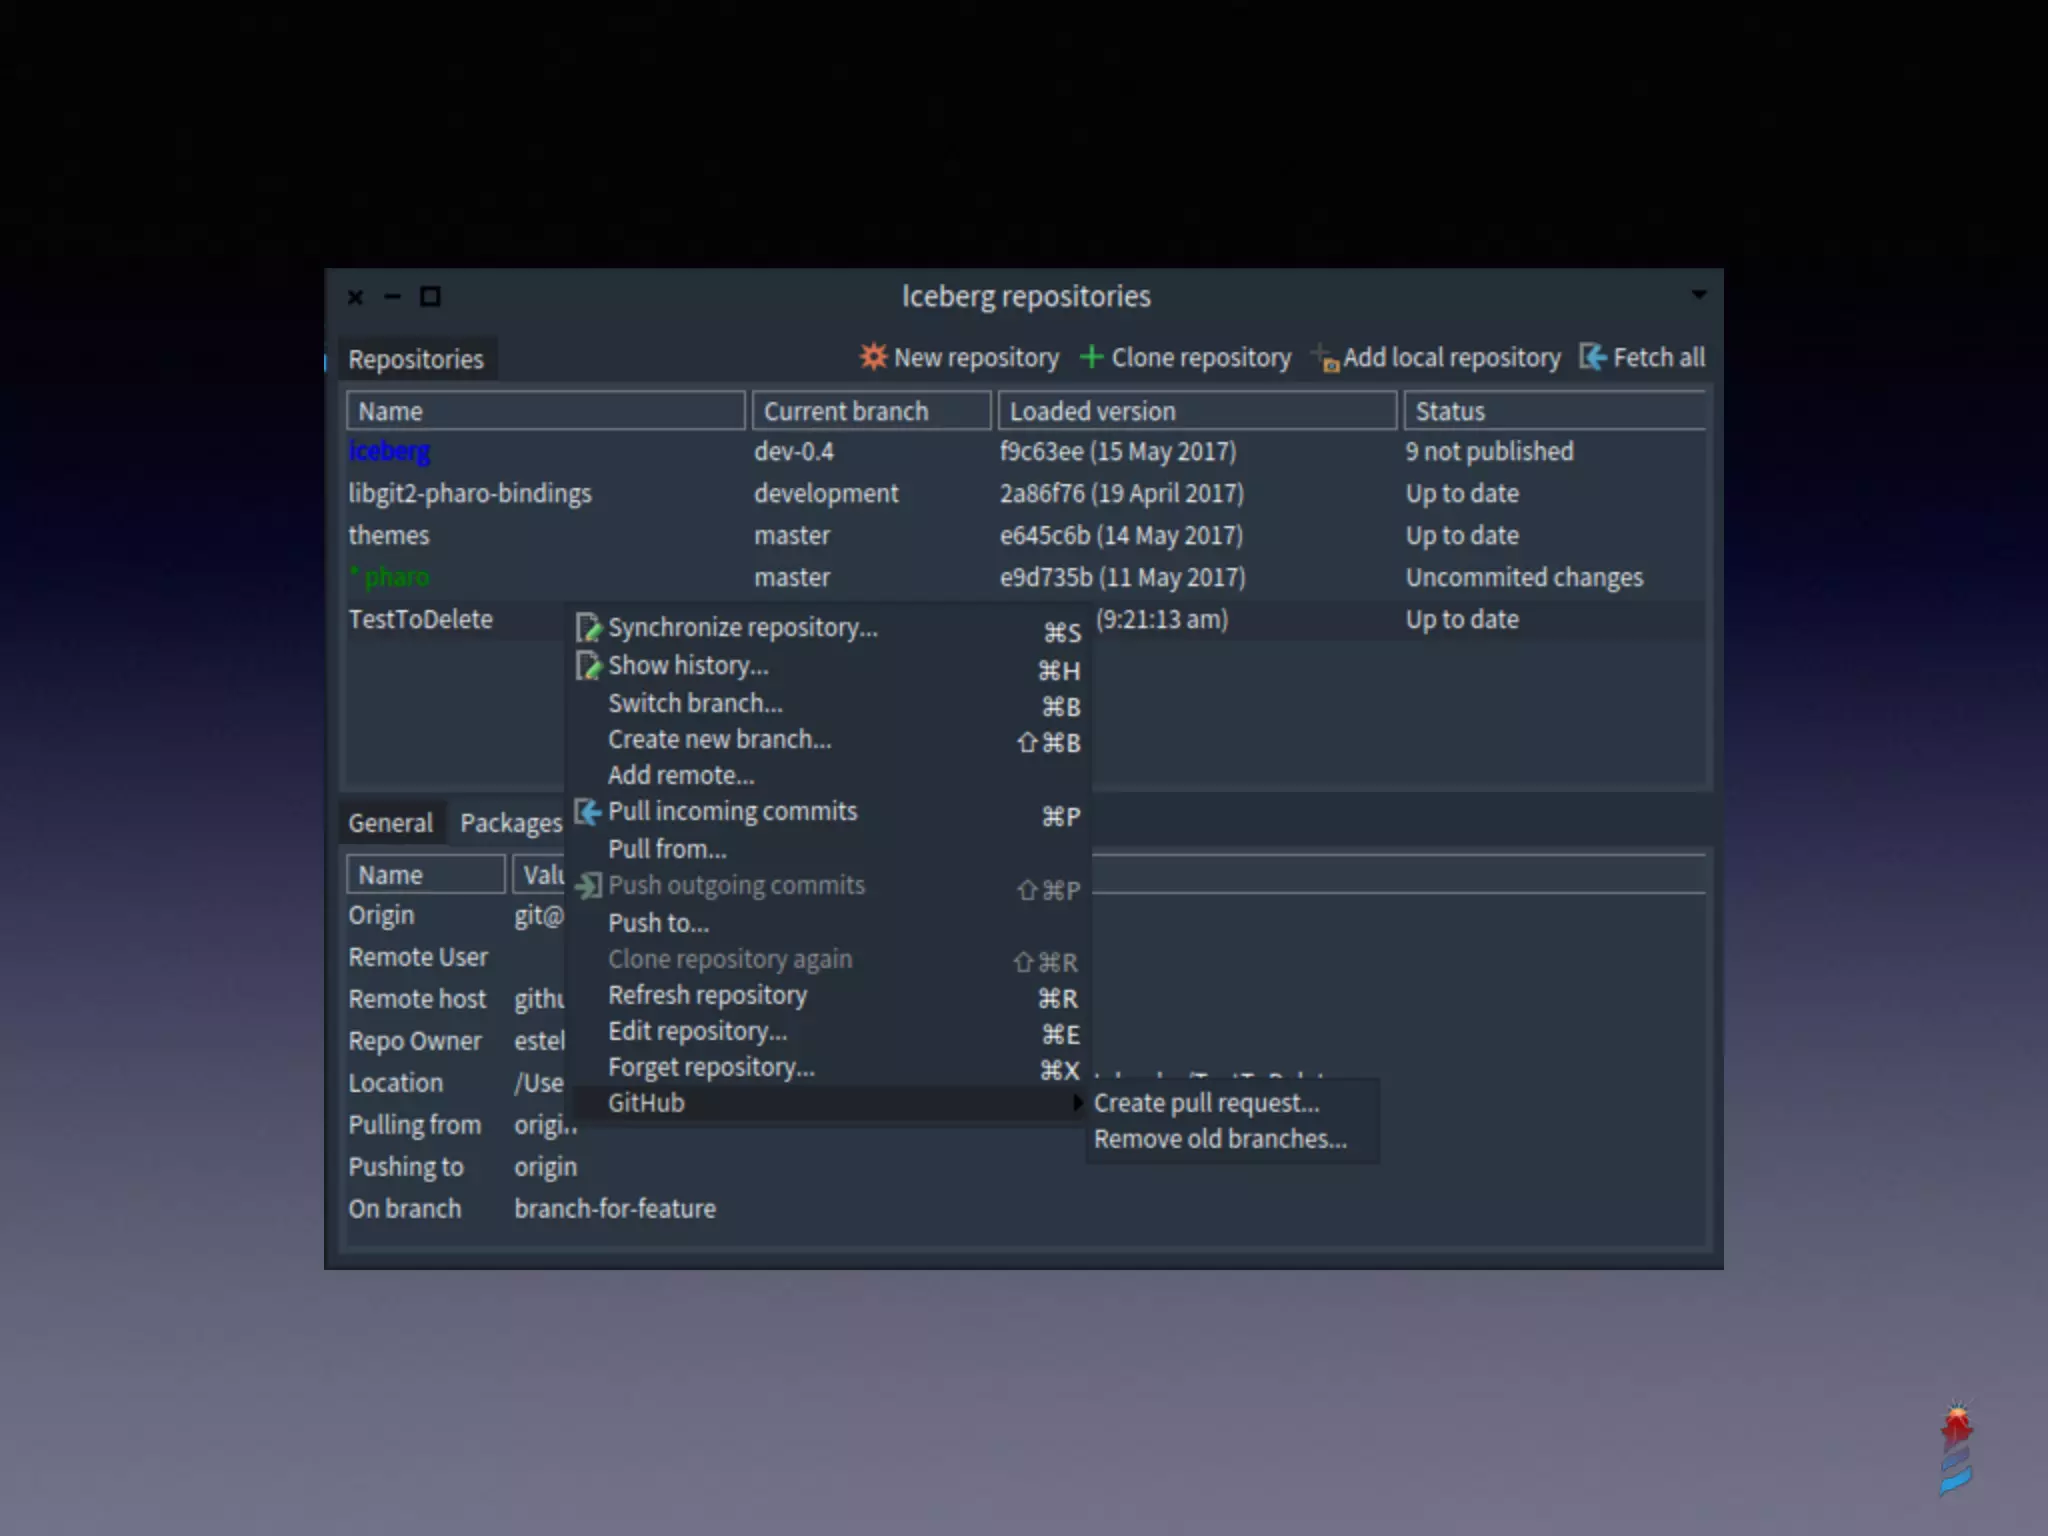Image resolution: width=2048 pixels, height=1536 pixels.
Task: Click the Add local repository icon
Action: click(1326, 359)
